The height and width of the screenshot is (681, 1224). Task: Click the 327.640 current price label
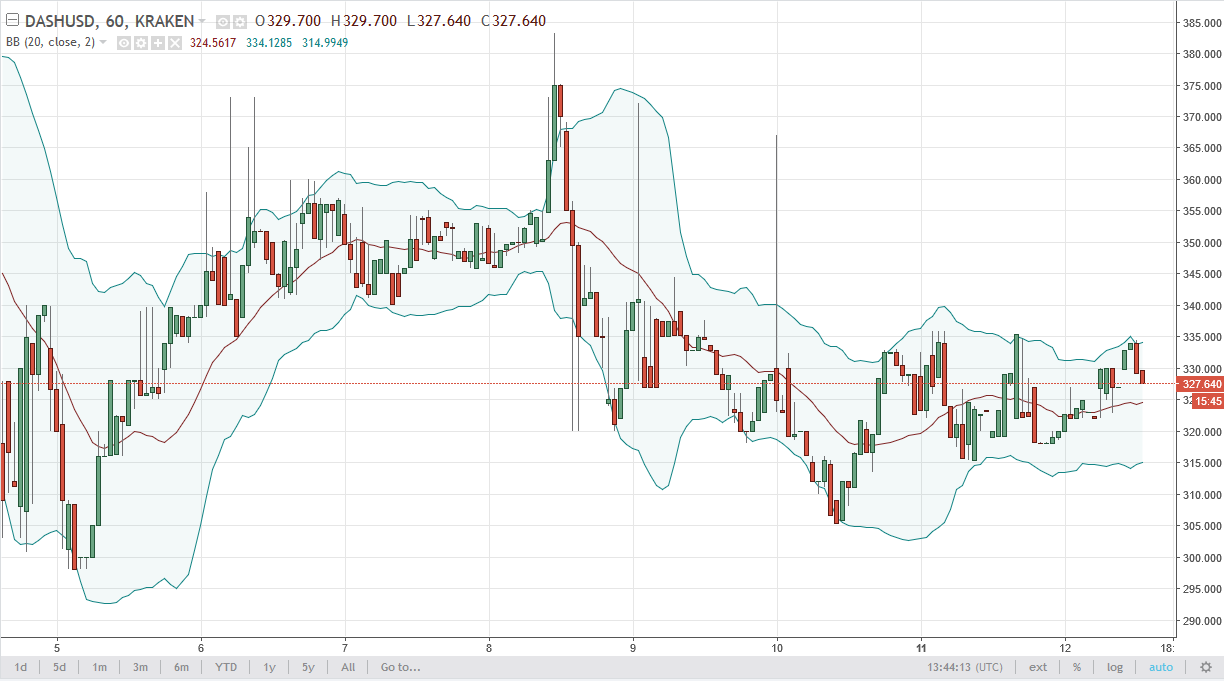pos(1201,384)
